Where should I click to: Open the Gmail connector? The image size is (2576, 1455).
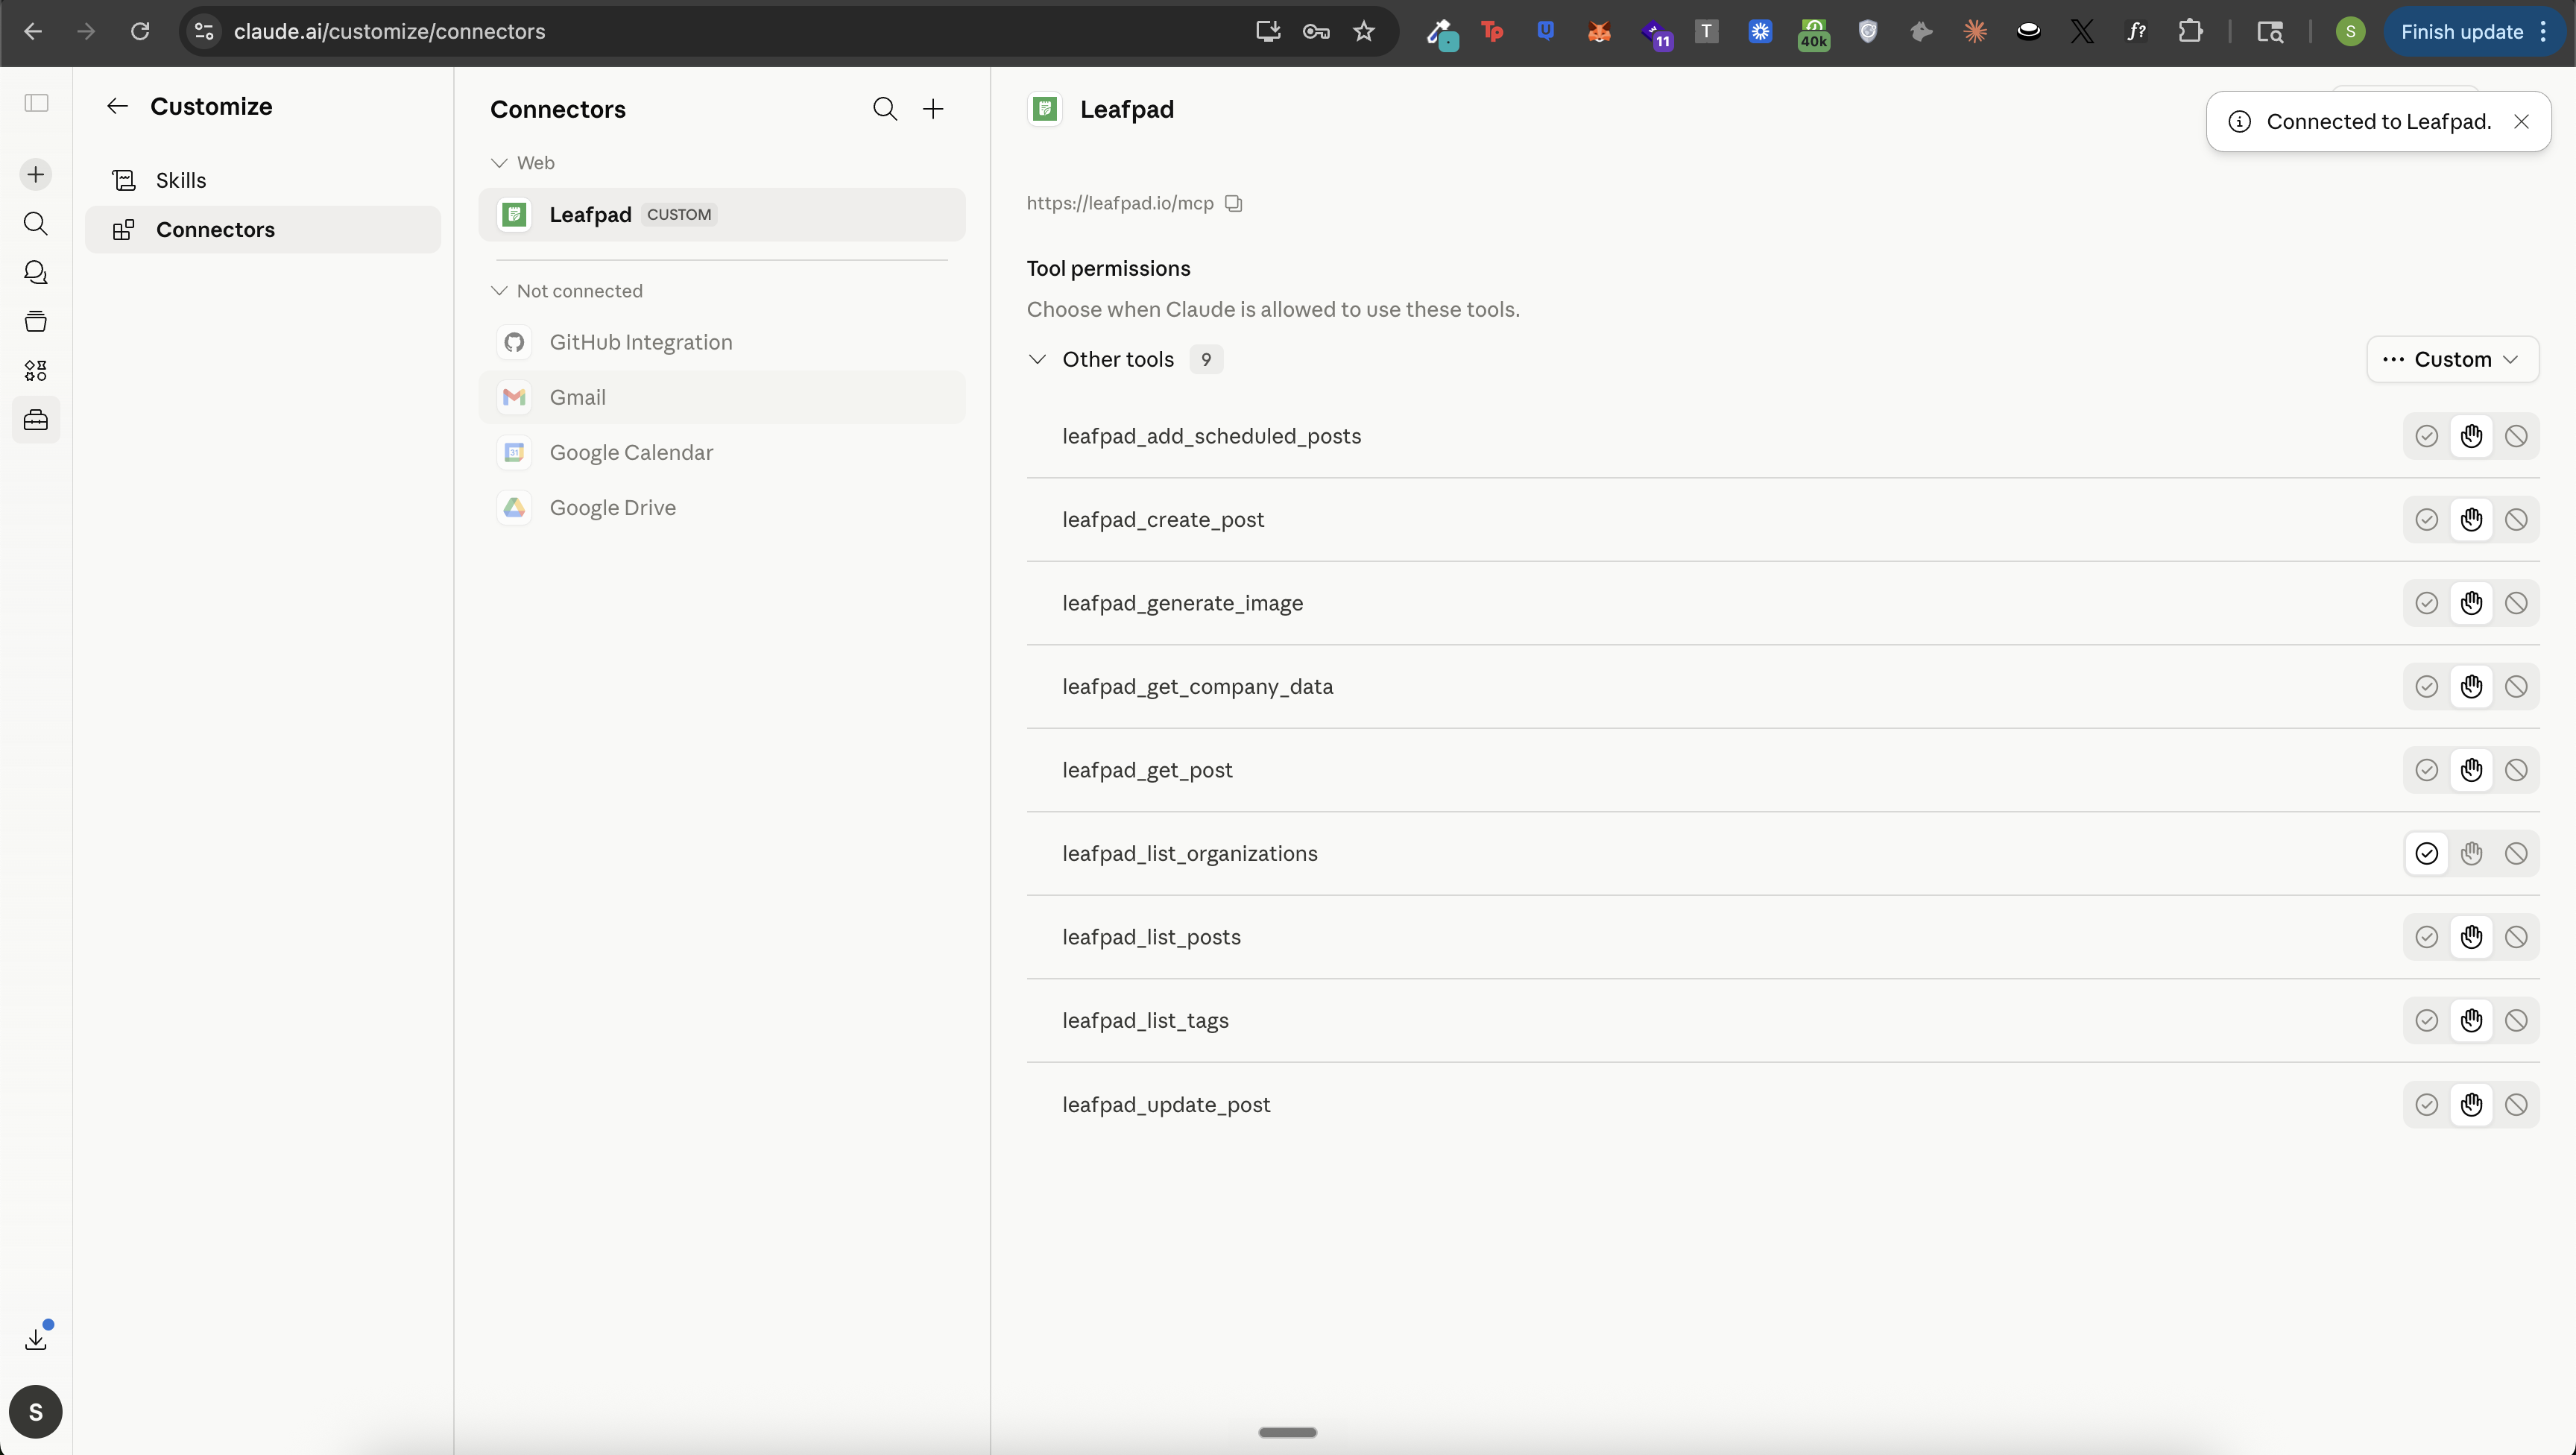pos(722,397)
